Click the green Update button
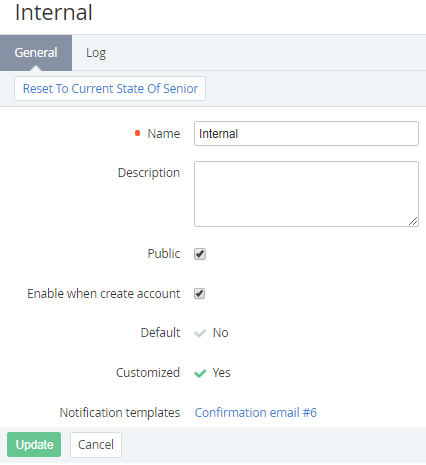 (x=34, y=444)
